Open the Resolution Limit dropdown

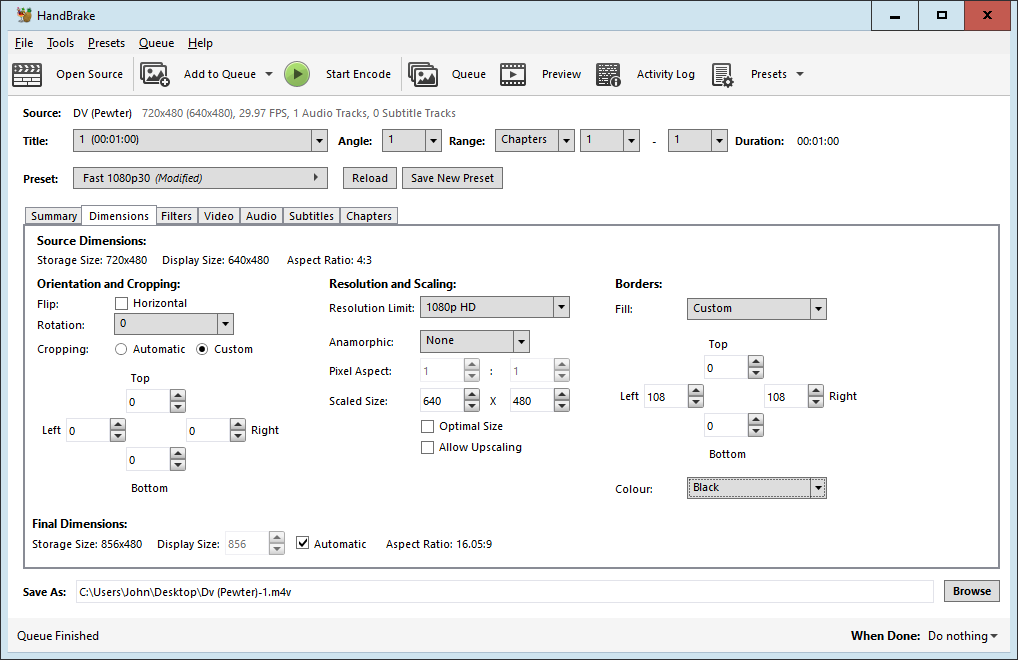click(x=495, y=307)
